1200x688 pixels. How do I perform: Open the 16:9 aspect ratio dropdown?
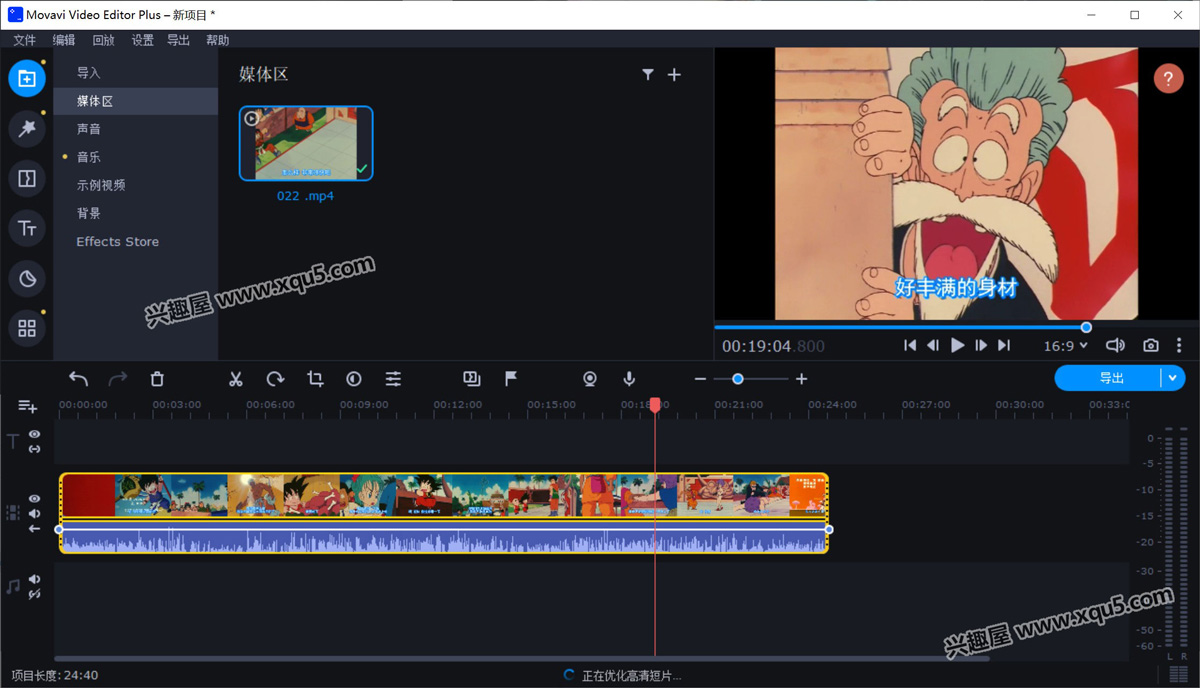(1066, 345)
